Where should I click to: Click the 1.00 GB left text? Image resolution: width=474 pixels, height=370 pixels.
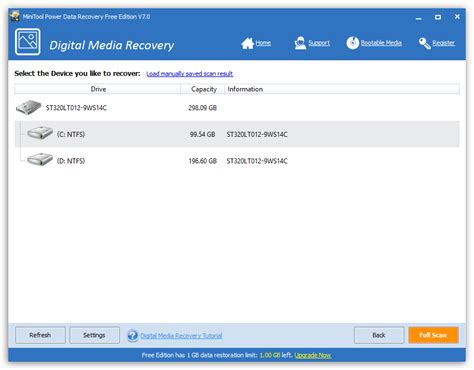(275, 355)
